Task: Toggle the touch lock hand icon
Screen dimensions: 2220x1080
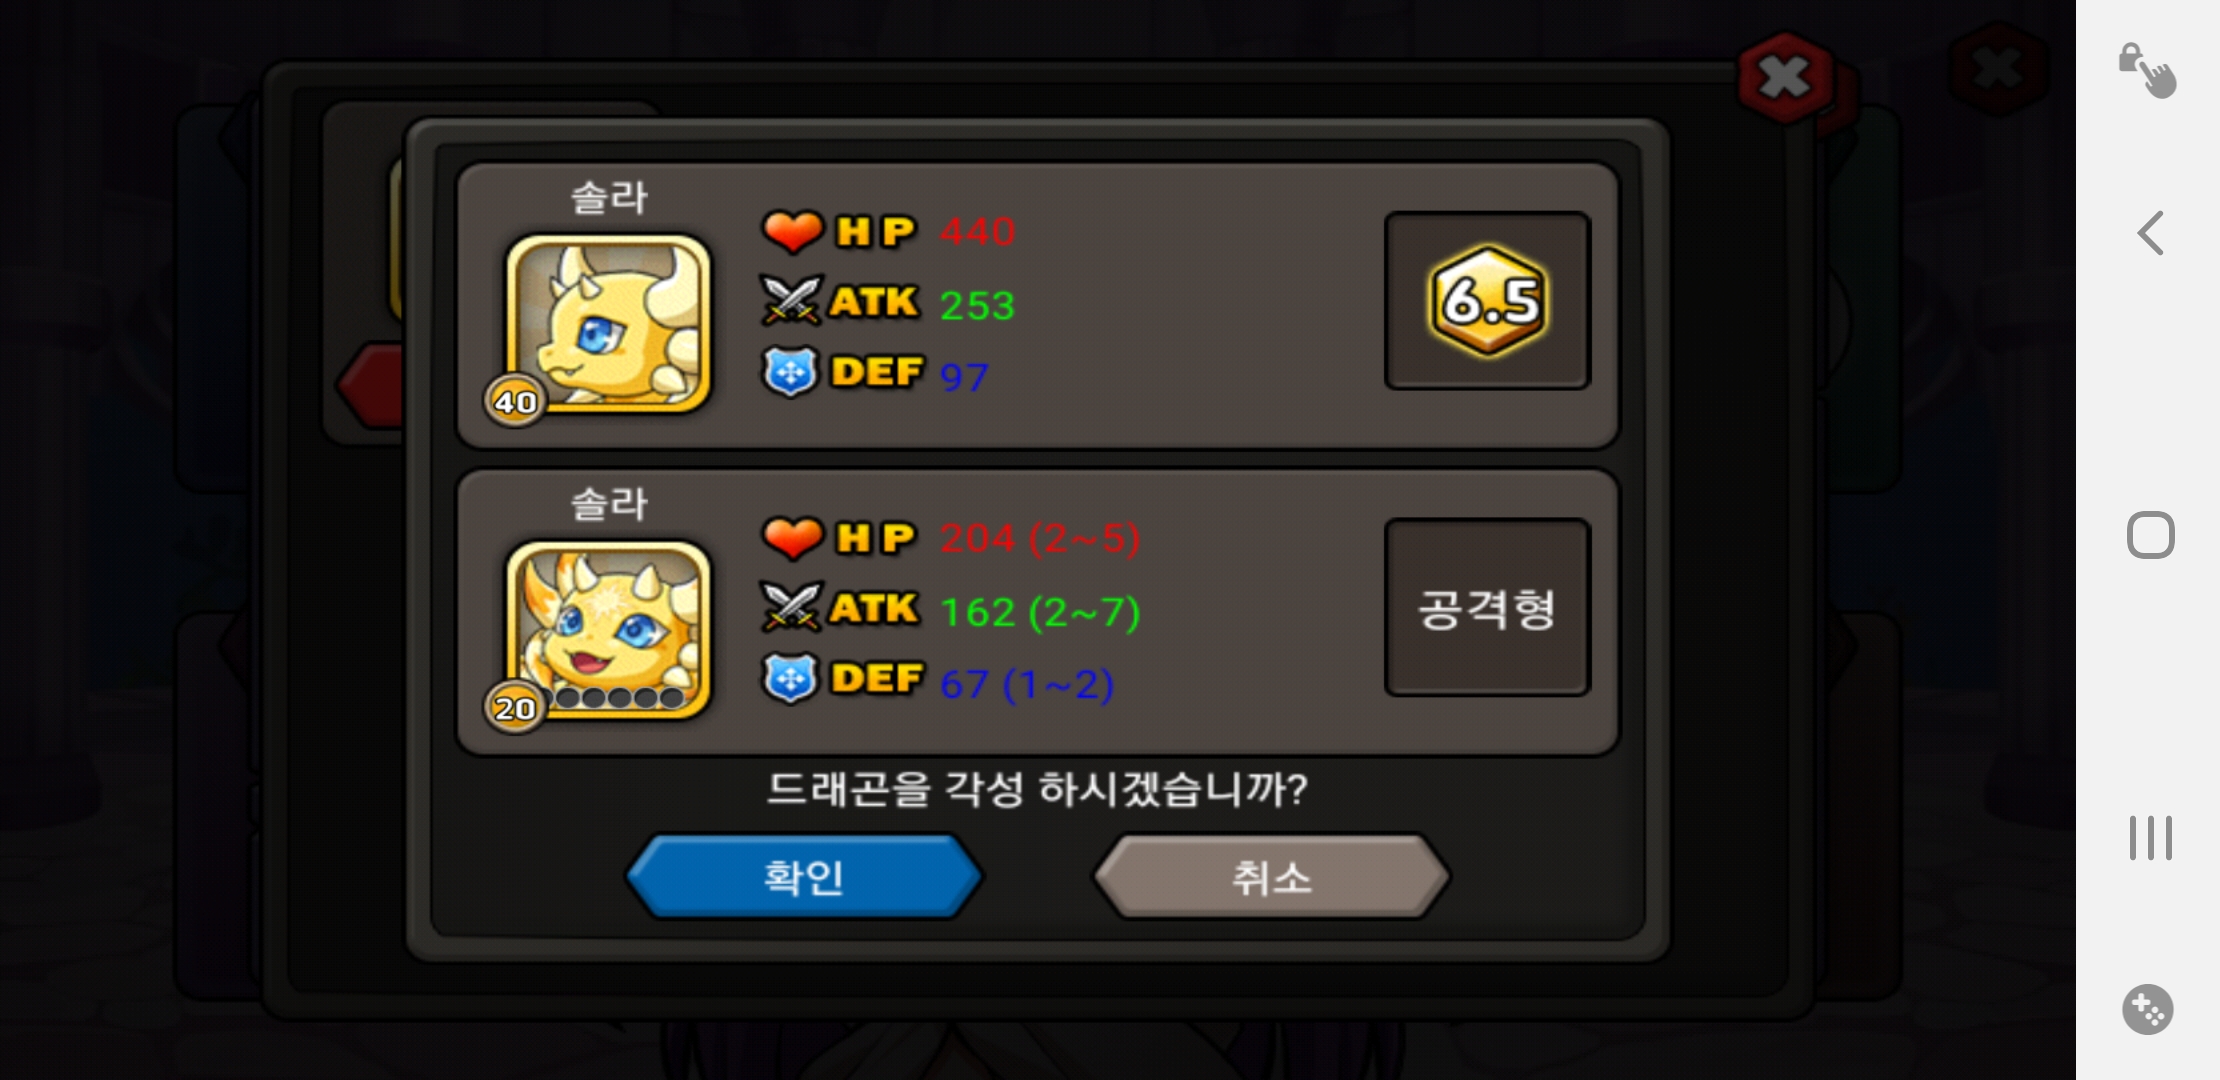Action: pyautogui.click(x=2148, y=70)
